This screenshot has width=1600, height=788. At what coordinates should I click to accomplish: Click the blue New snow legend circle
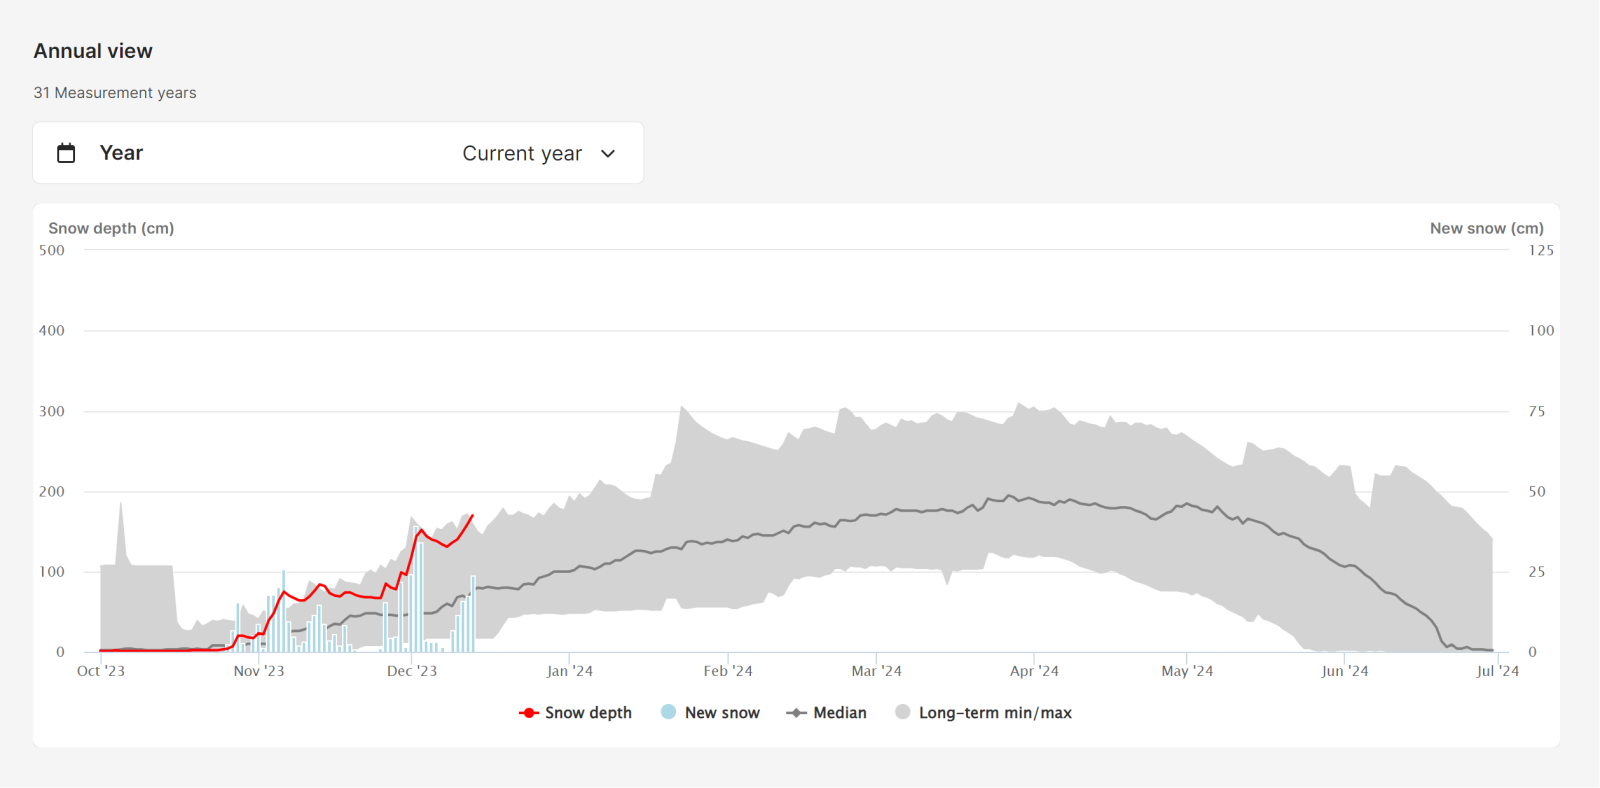click(669, 712)
